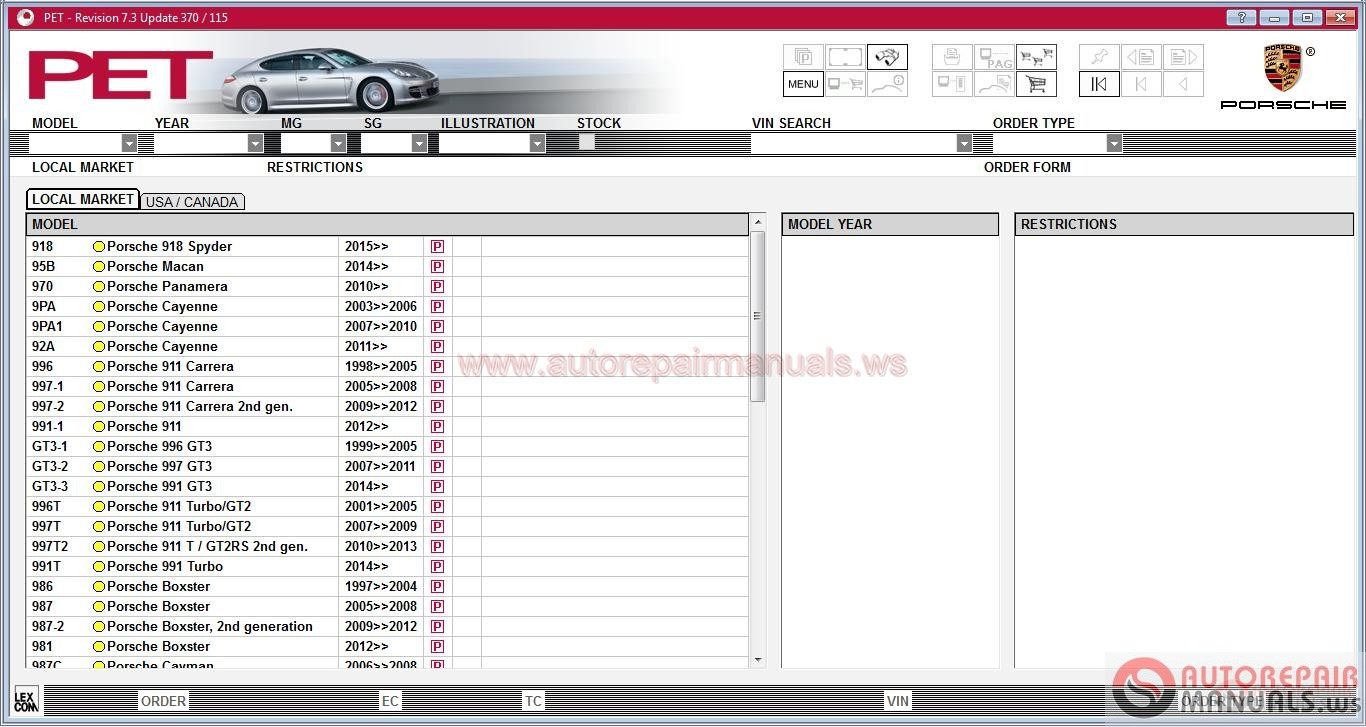This screenshot has height=727, width=1366.
Task: Select the Porsche 997 GT3 row
Action: point(387,466)
